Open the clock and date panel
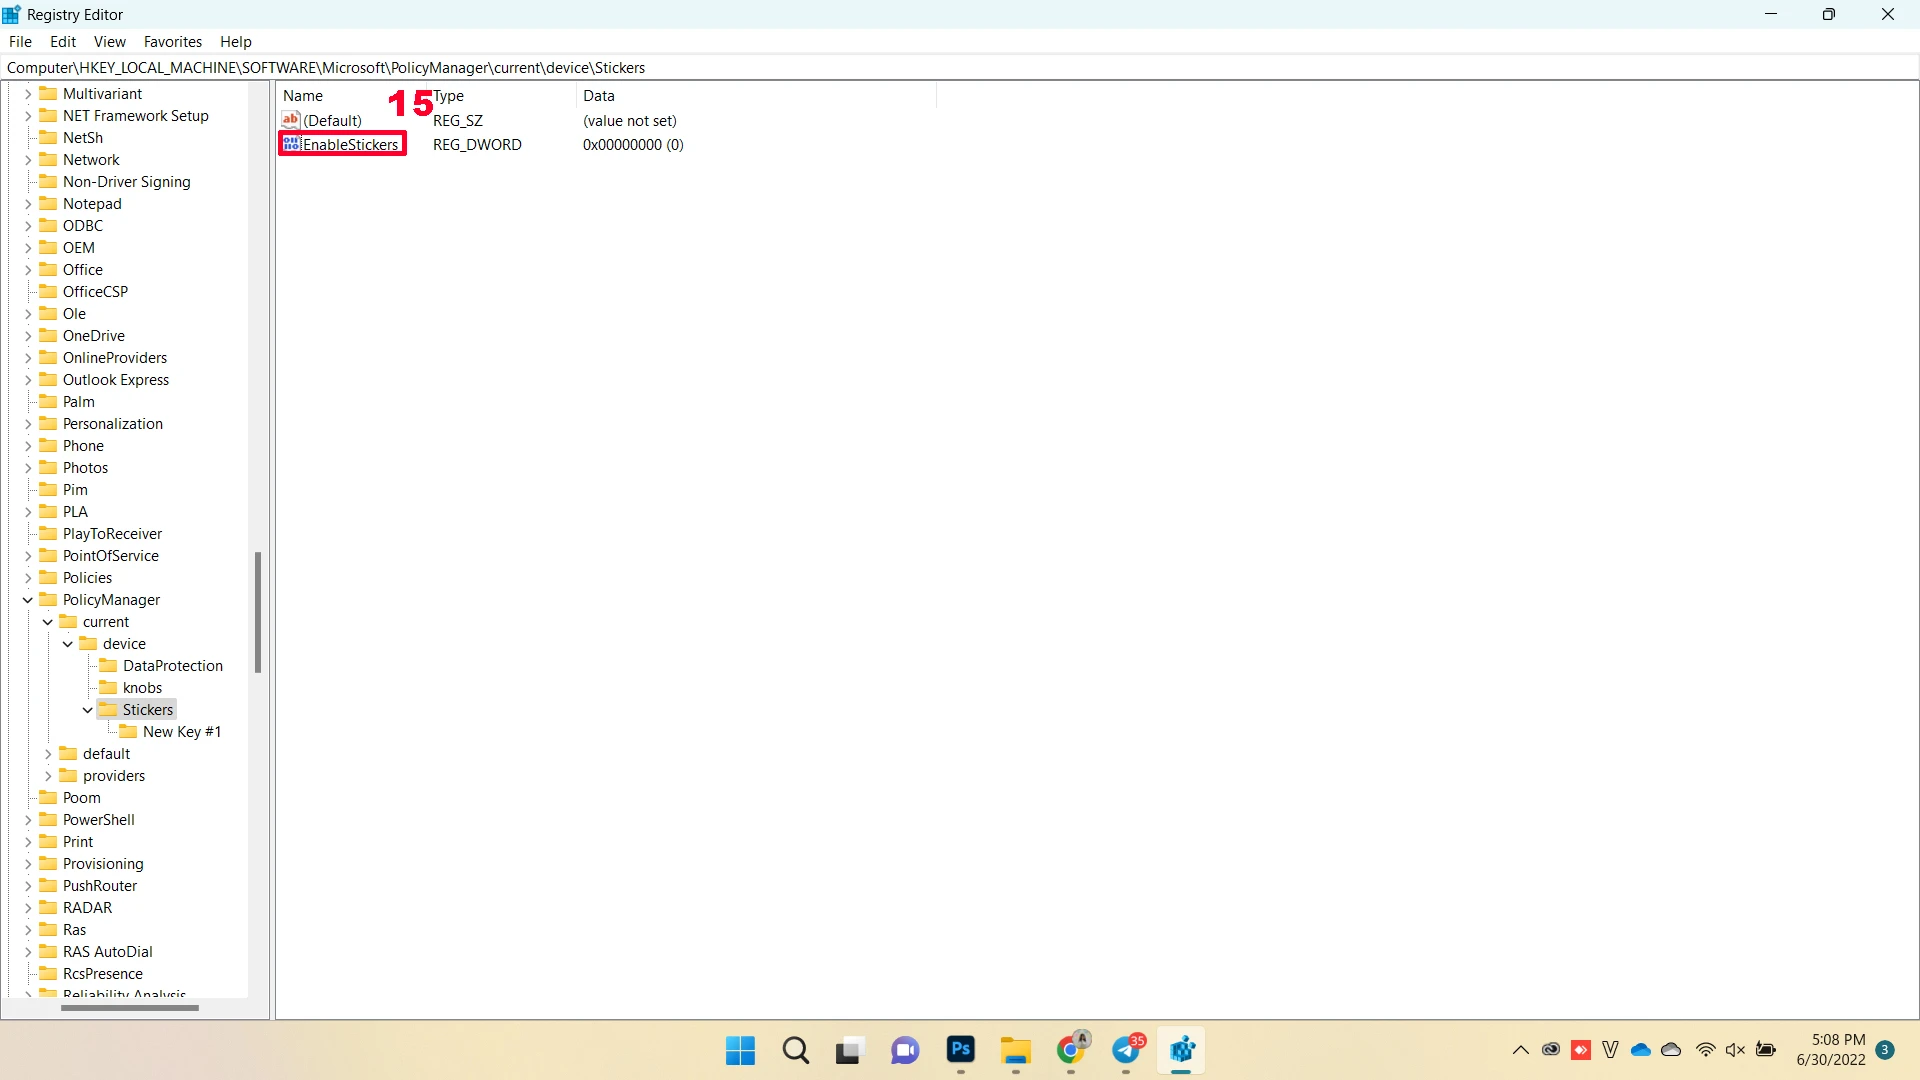The image size is (1920, 1080). click(x=1831, y=1050)
